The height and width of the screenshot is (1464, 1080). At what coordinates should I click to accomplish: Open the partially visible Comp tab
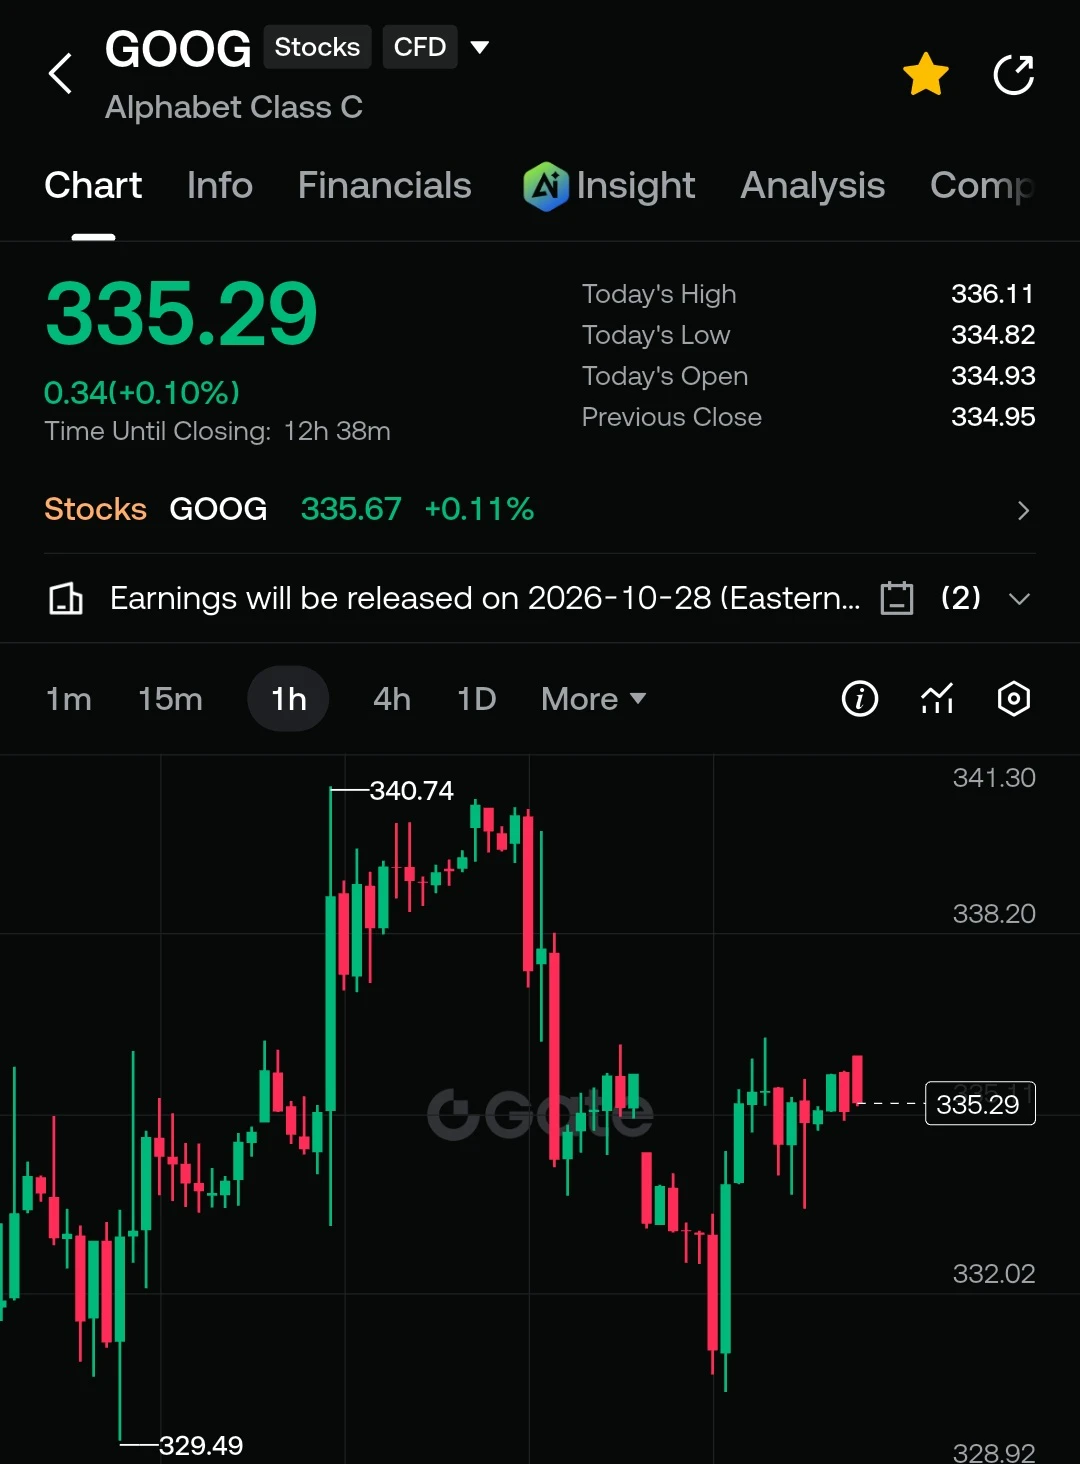[x=981, y=186]
